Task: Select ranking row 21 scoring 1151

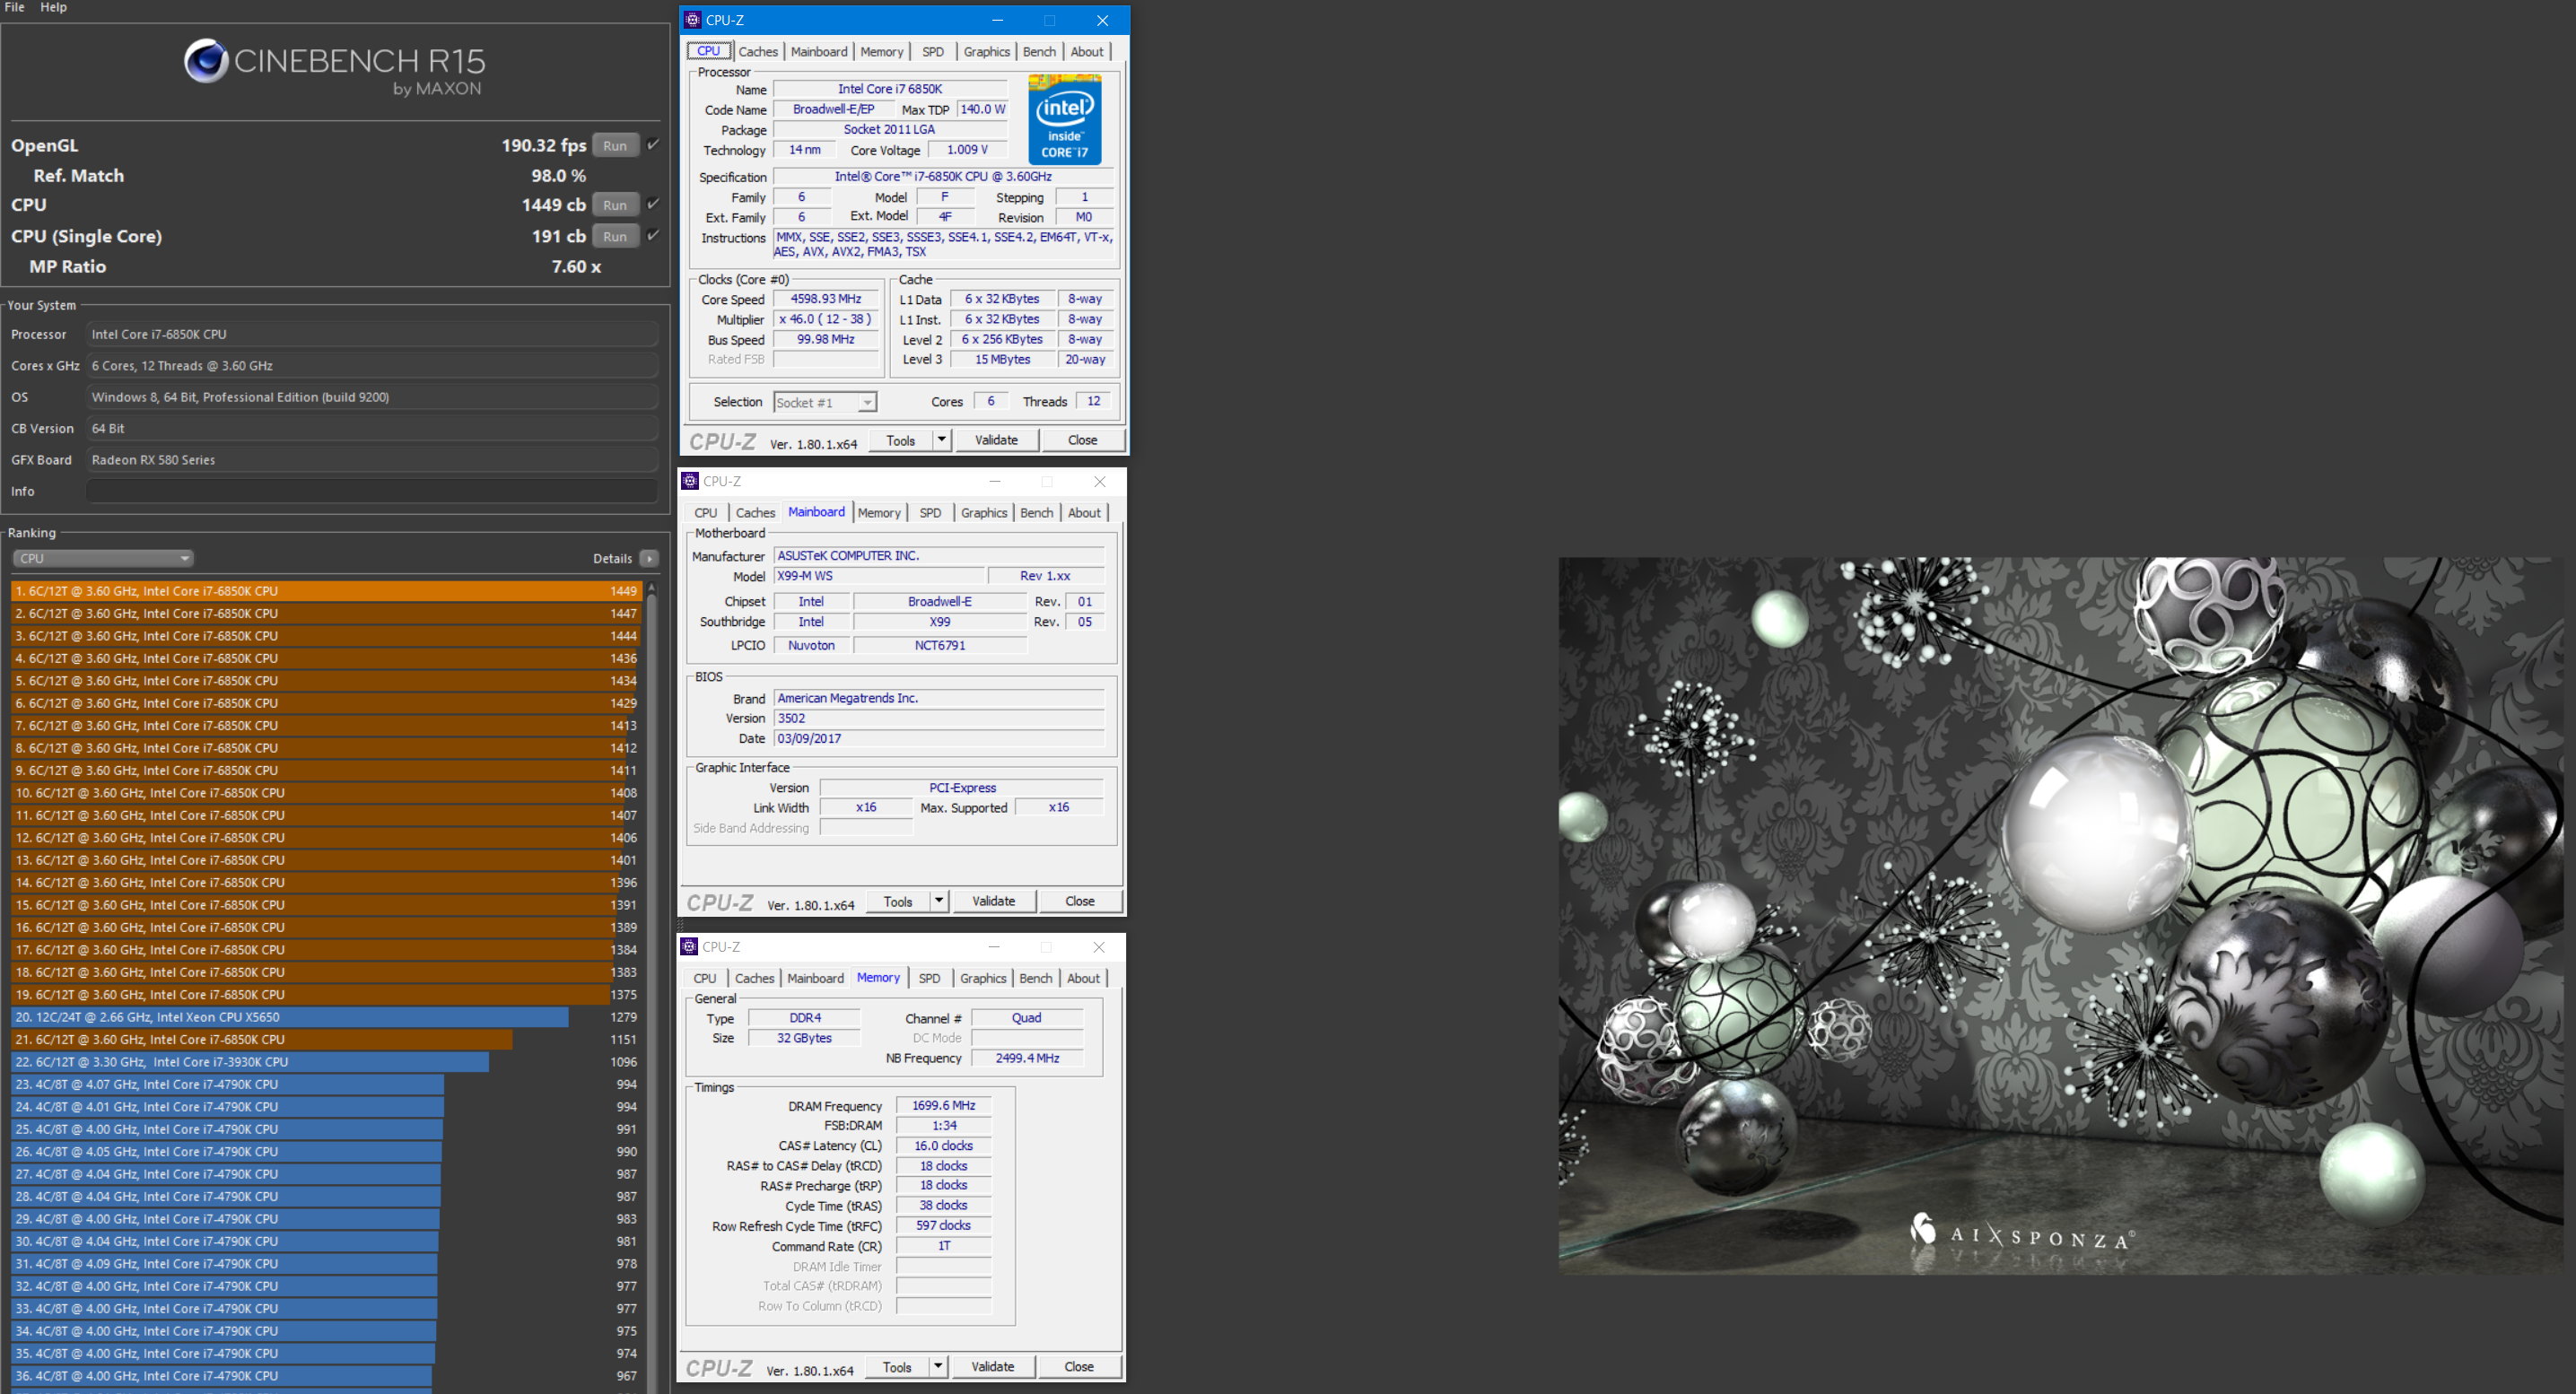Action: pyautogui.click(x=327, y=1039)
